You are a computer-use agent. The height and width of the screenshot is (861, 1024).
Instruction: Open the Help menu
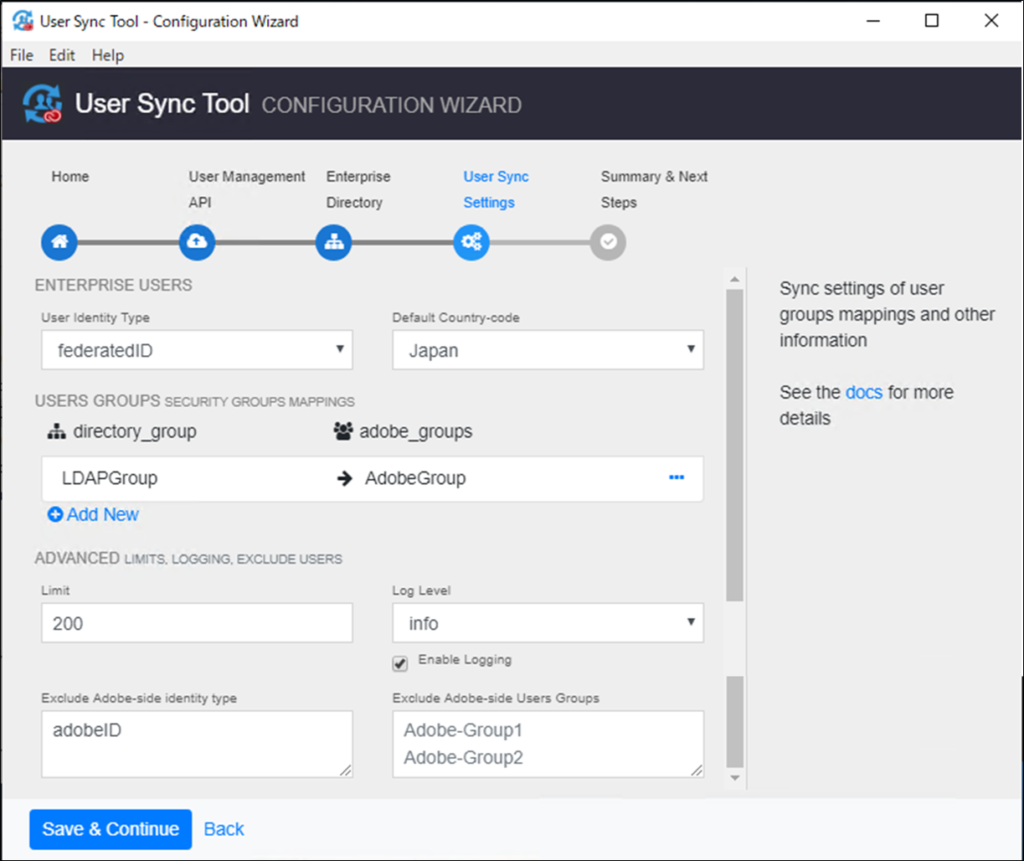(107, 55)
